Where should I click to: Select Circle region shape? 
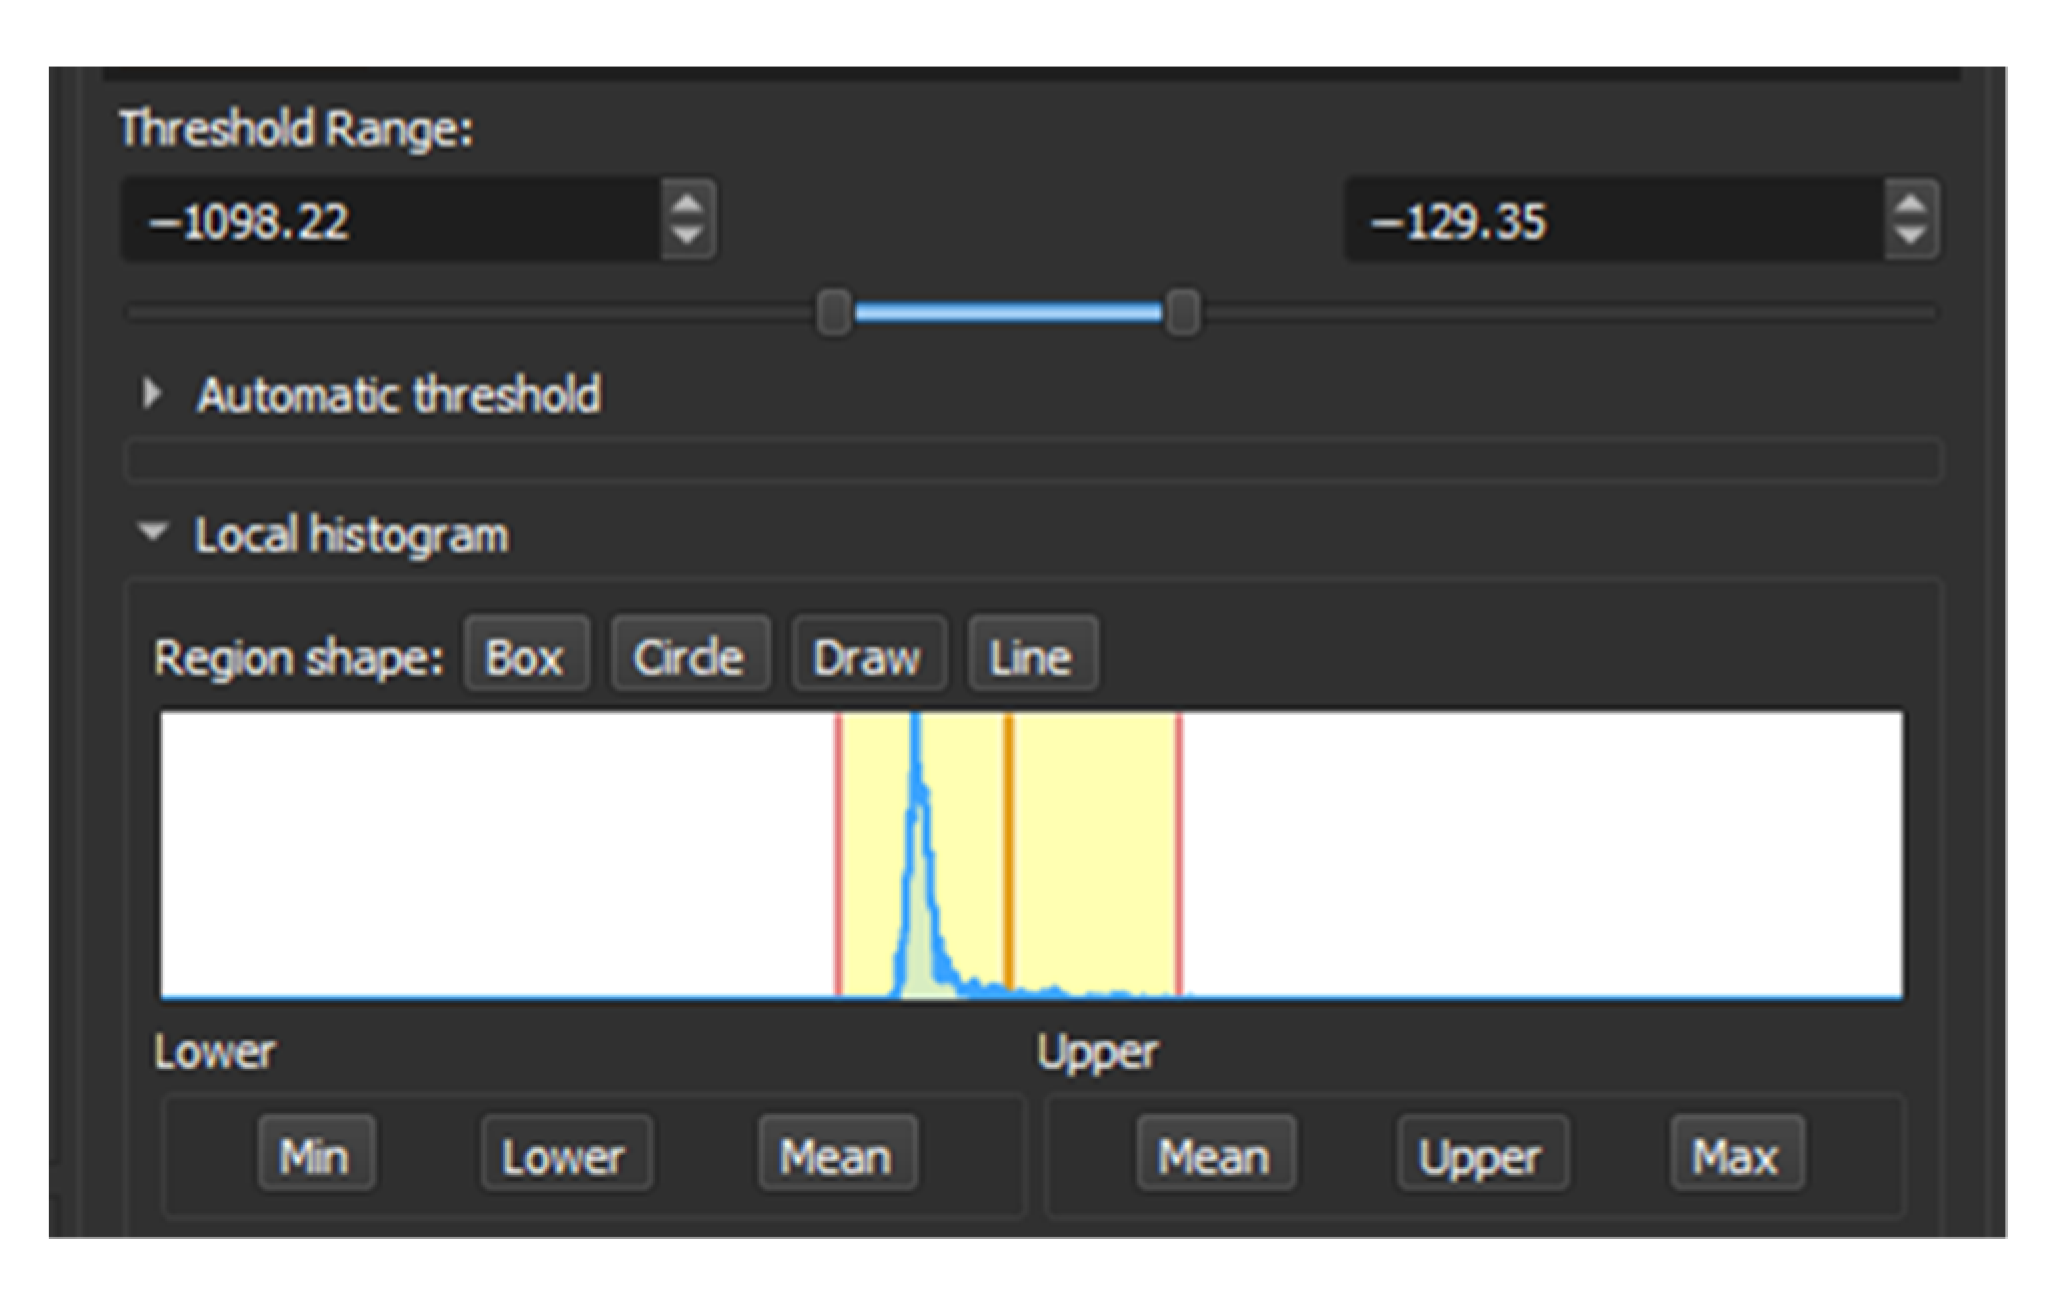pos(689,657)
